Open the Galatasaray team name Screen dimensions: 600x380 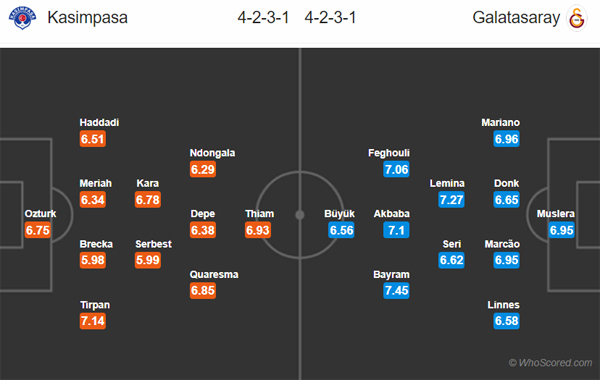pyautogui.click(x=516, y=18)
